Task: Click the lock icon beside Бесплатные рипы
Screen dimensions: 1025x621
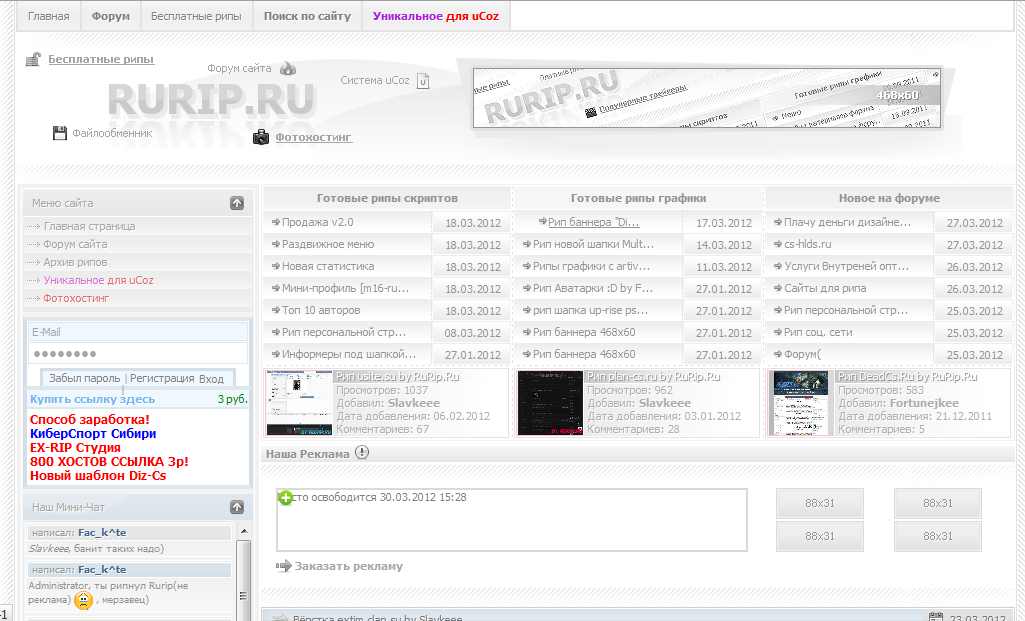Action: coord(33,59)
